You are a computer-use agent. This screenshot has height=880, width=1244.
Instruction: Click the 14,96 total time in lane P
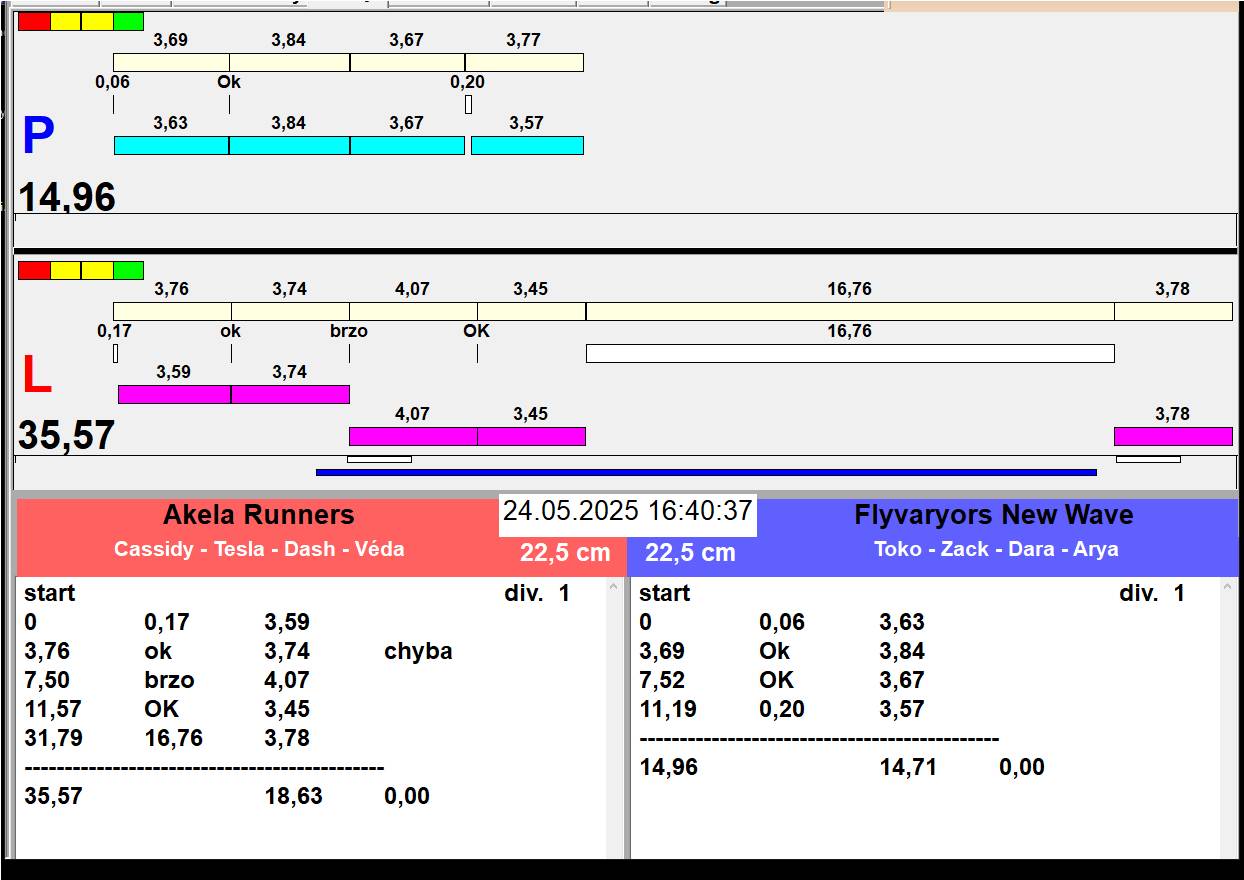click(67, 197)
